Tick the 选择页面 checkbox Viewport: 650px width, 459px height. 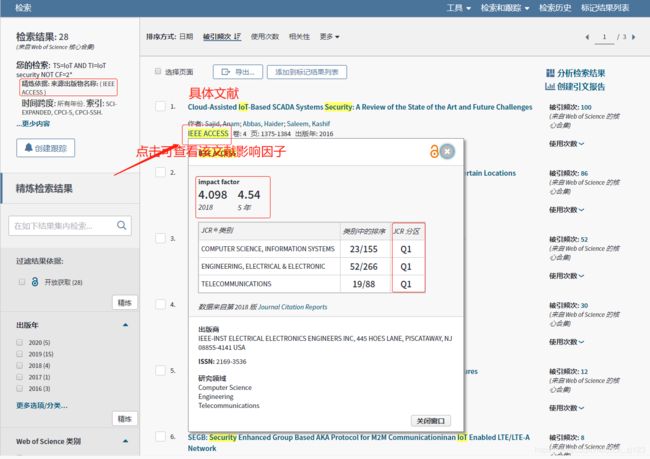pyautogui.click(x=158, y=71)
